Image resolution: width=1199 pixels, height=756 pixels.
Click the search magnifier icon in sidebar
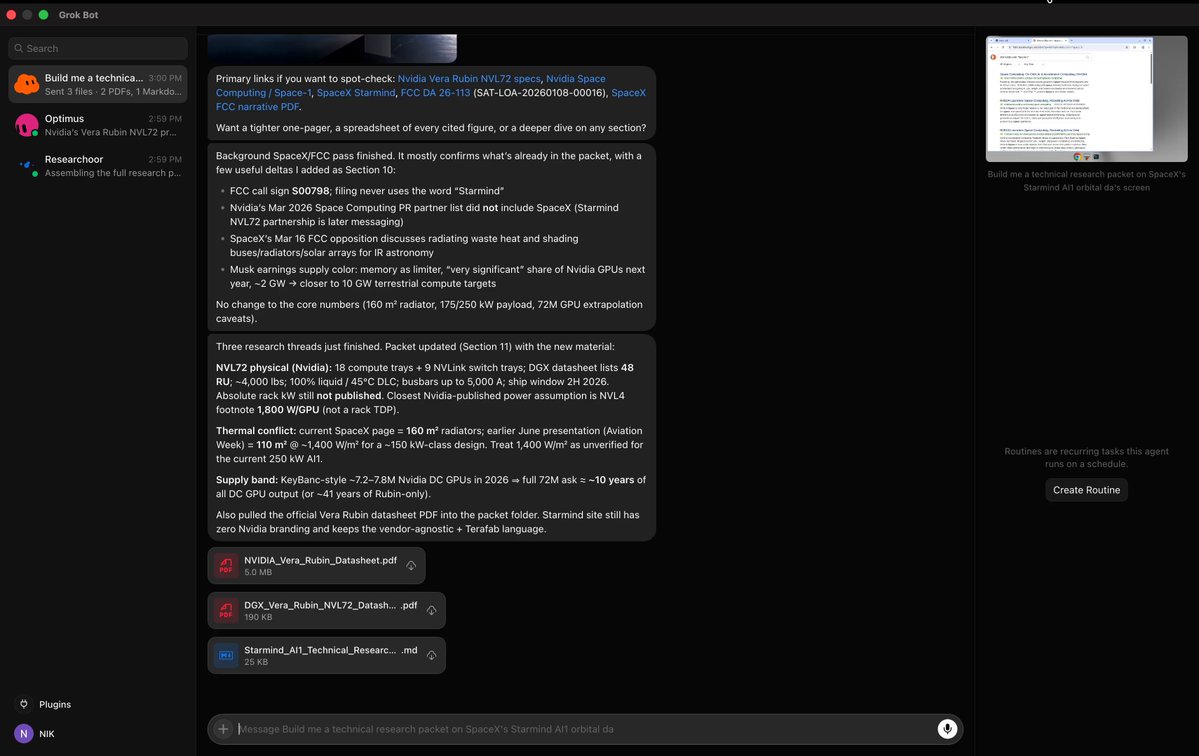click(x=18, y=48)
